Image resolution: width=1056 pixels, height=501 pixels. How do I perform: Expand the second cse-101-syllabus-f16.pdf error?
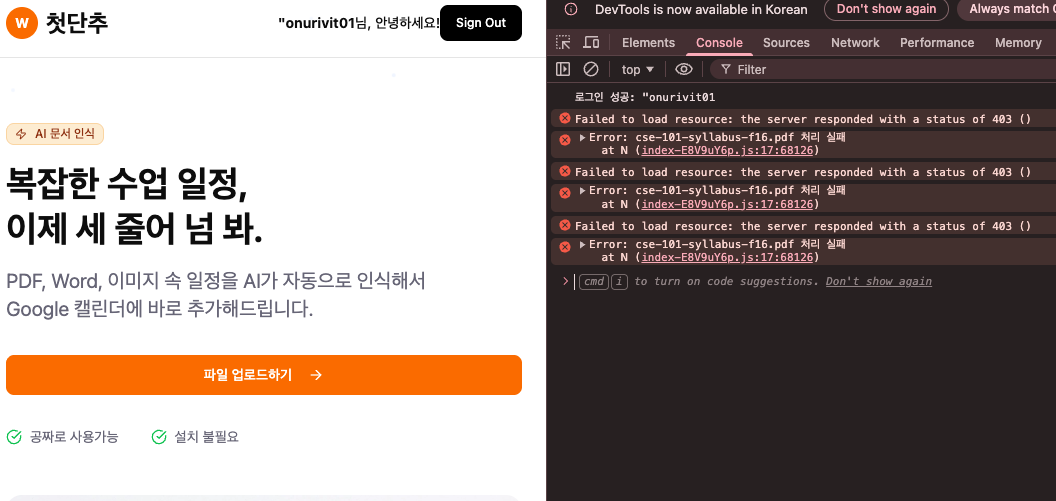(x=583, y=191)
